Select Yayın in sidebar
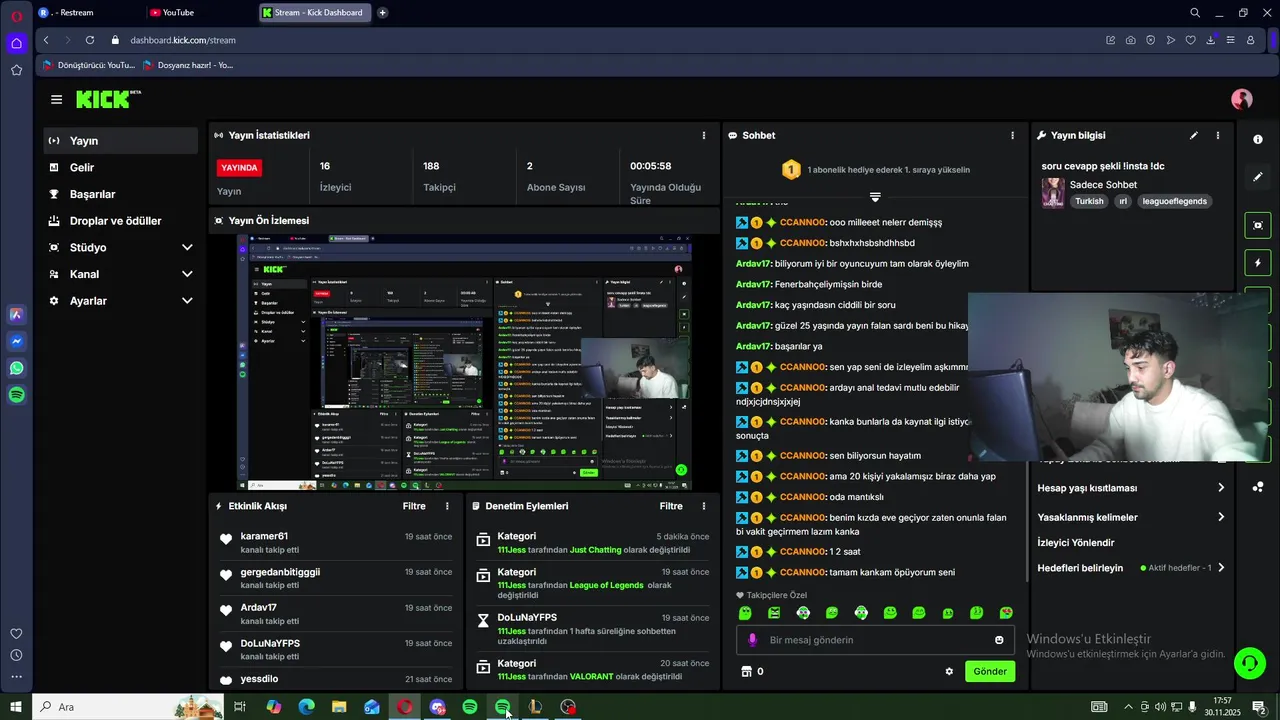The width and height of the screenshot is (1280, 720). coord(121,141)
